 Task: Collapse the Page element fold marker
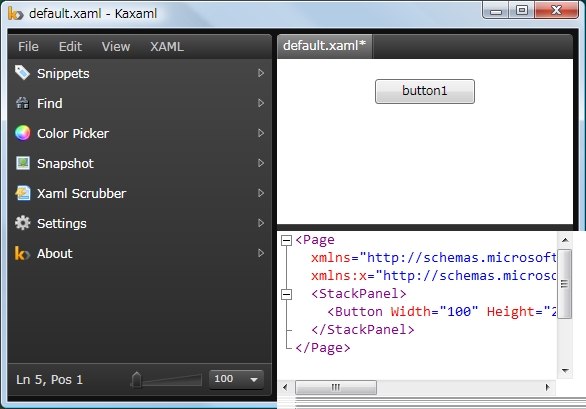[x=286, y=240]
